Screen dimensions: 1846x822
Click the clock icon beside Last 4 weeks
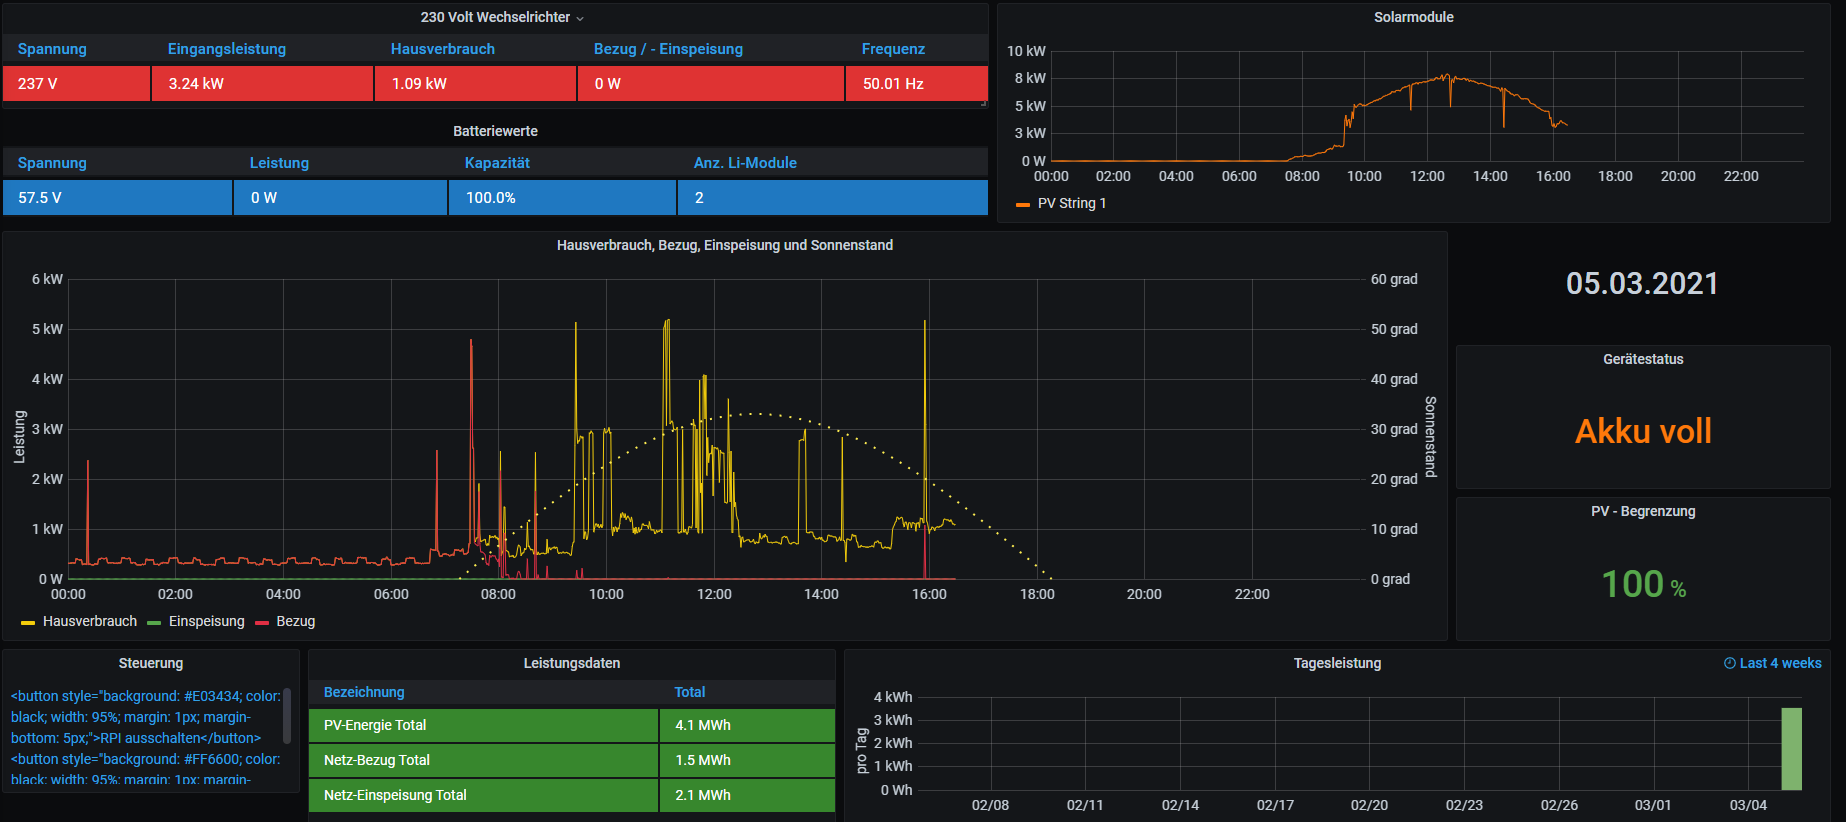1729,663
